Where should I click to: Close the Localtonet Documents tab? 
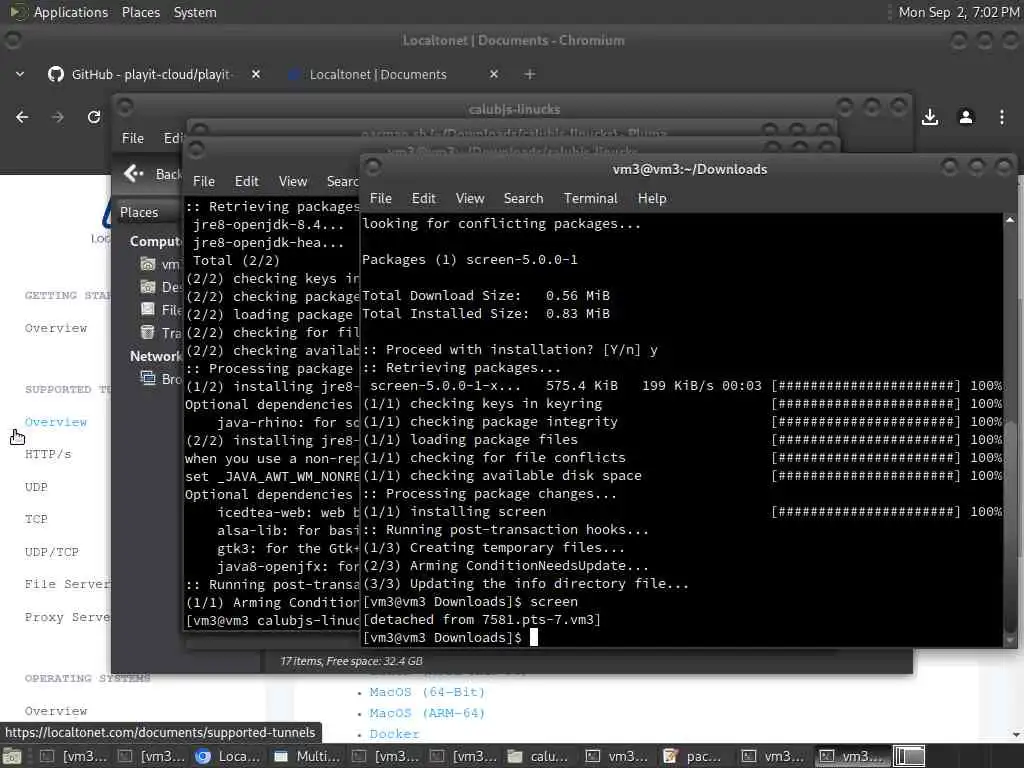[x=494, y=74]
